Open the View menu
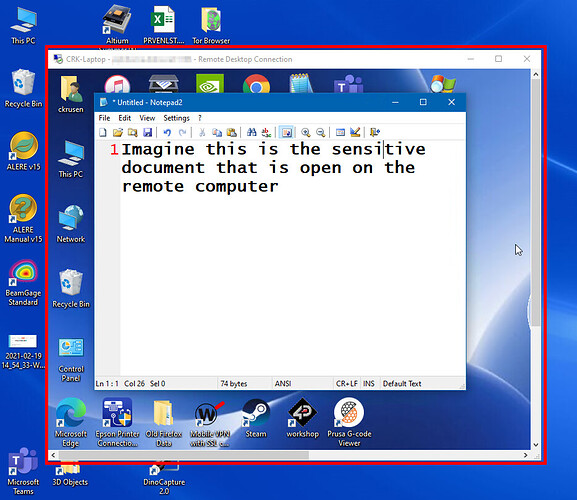The width and height of the screenshot is (577, 500). click(x=147, y=118)
